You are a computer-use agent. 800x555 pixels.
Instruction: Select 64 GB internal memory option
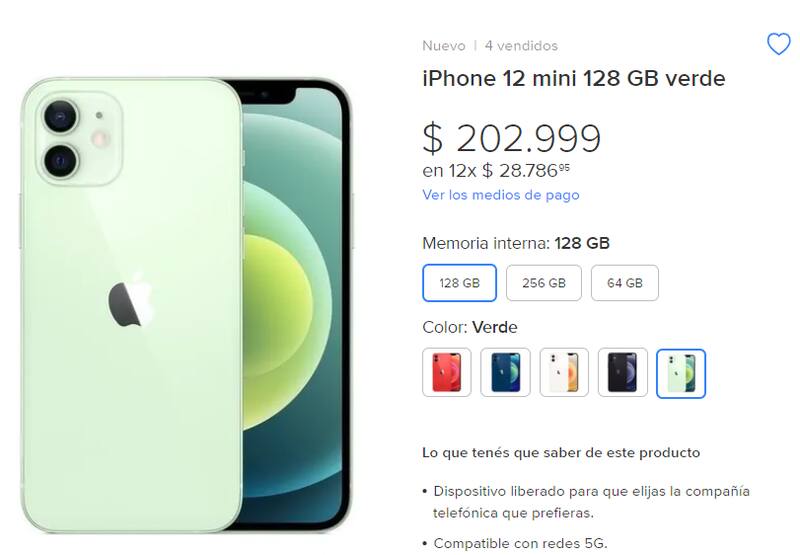coord(624,283)
